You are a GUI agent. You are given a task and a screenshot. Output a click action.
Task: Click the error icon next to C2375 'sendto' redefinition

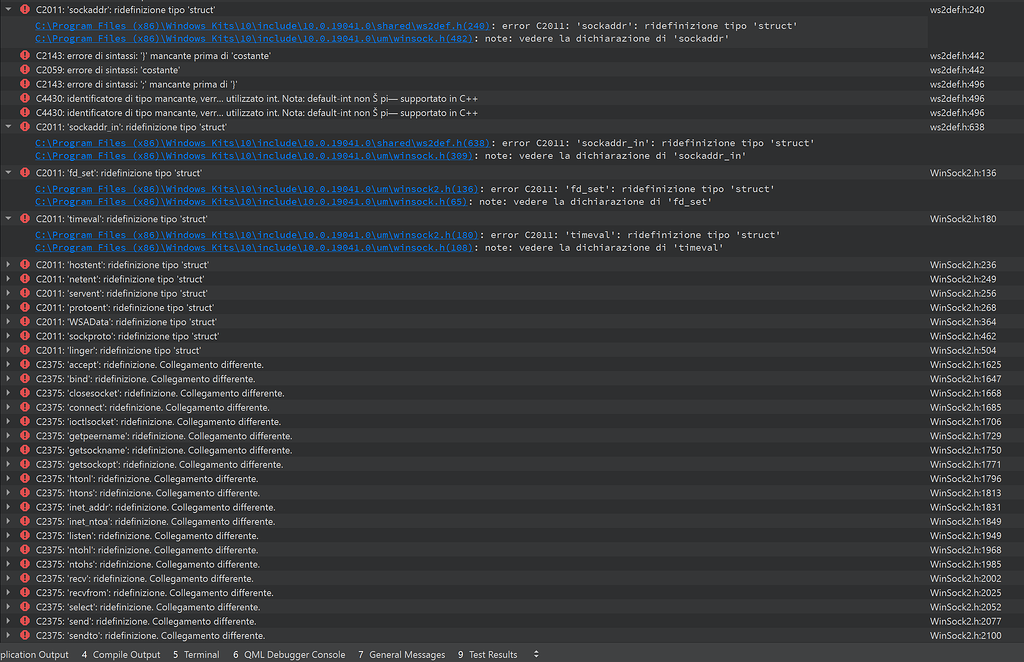[x=24, y=635]
